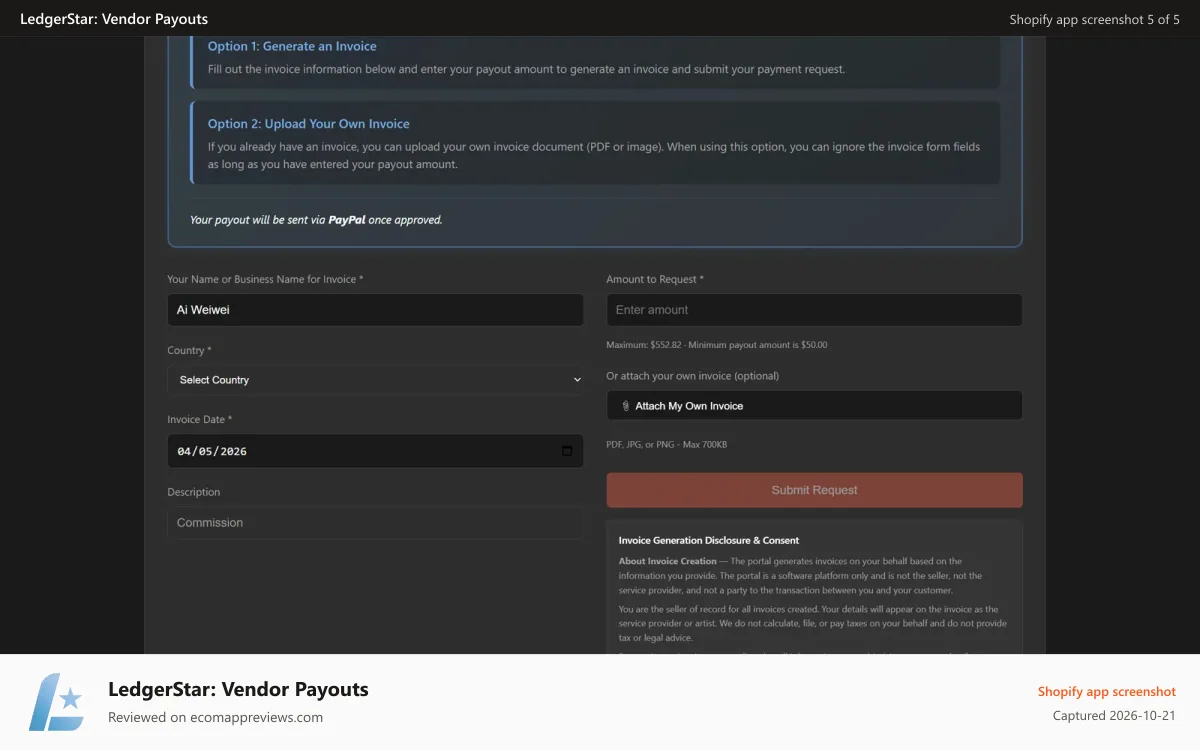The width and height of the screenshot is (1200, 750).
Task: Click the Or attach your own invoice label
Action: click(x=693, y=376)
